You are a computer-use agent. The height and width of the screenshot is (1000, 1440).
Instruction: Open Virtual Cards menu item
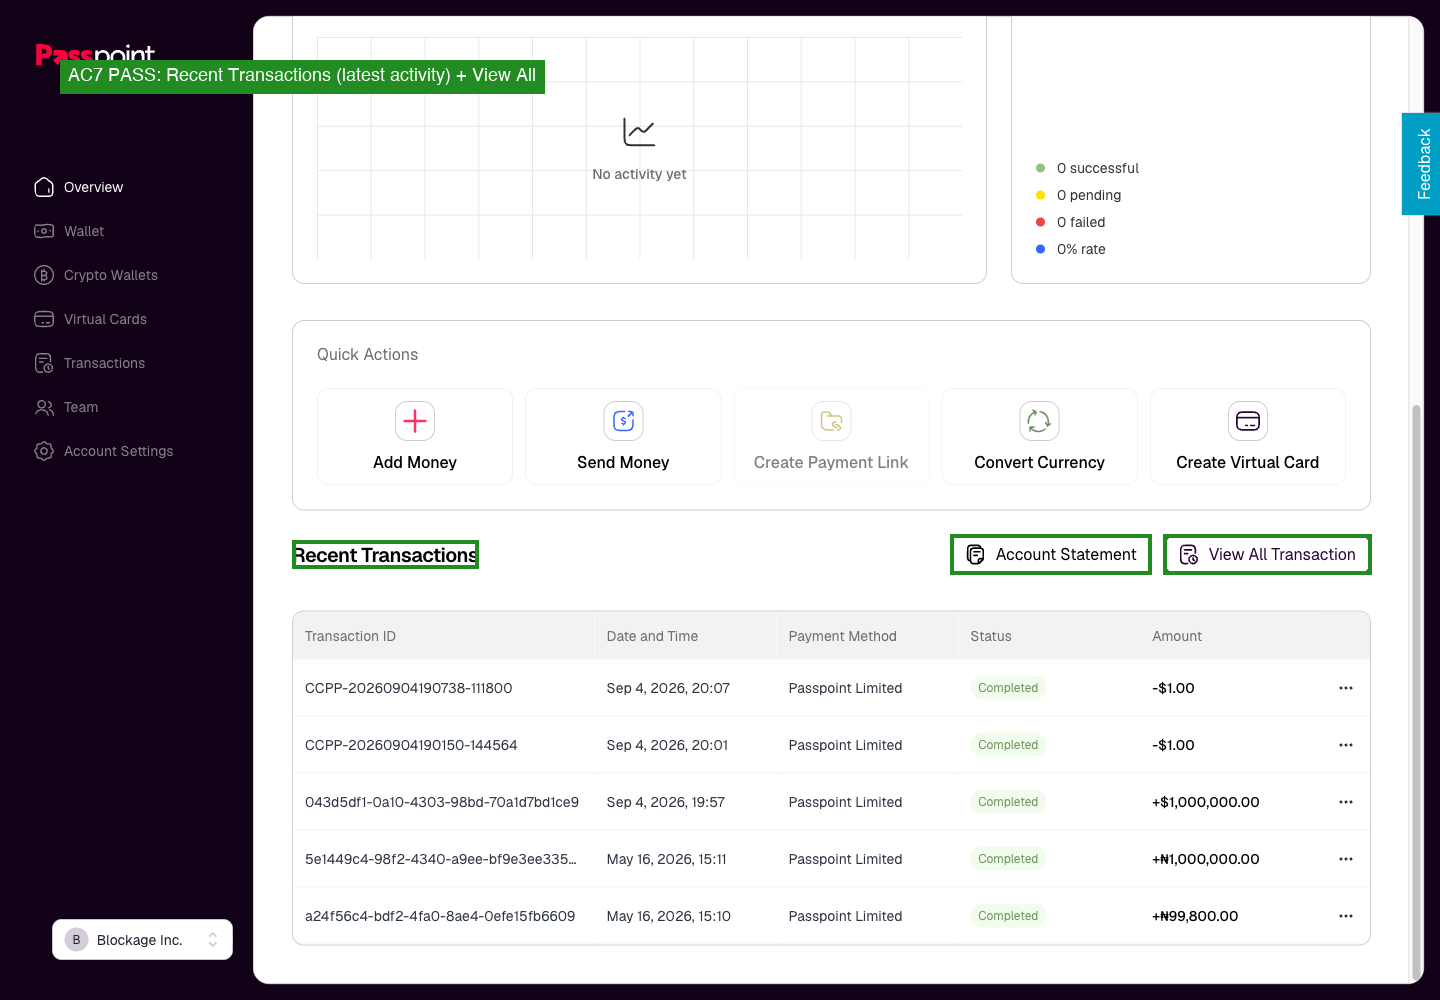(x=105, y=319)
